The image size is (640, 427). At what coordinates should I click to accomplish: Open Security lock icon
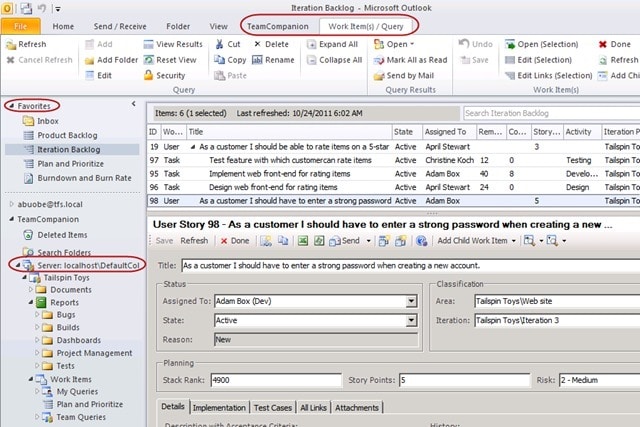[149, 76]
